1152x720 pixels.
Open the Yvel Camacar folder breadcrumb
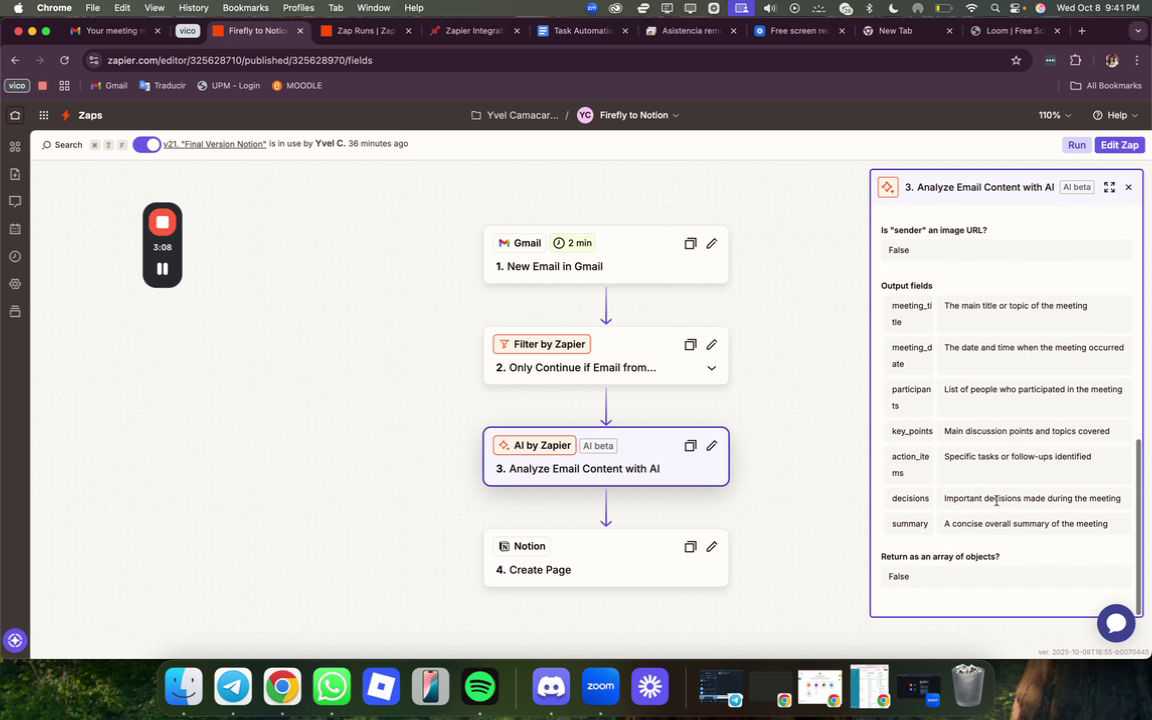(515, 115)
